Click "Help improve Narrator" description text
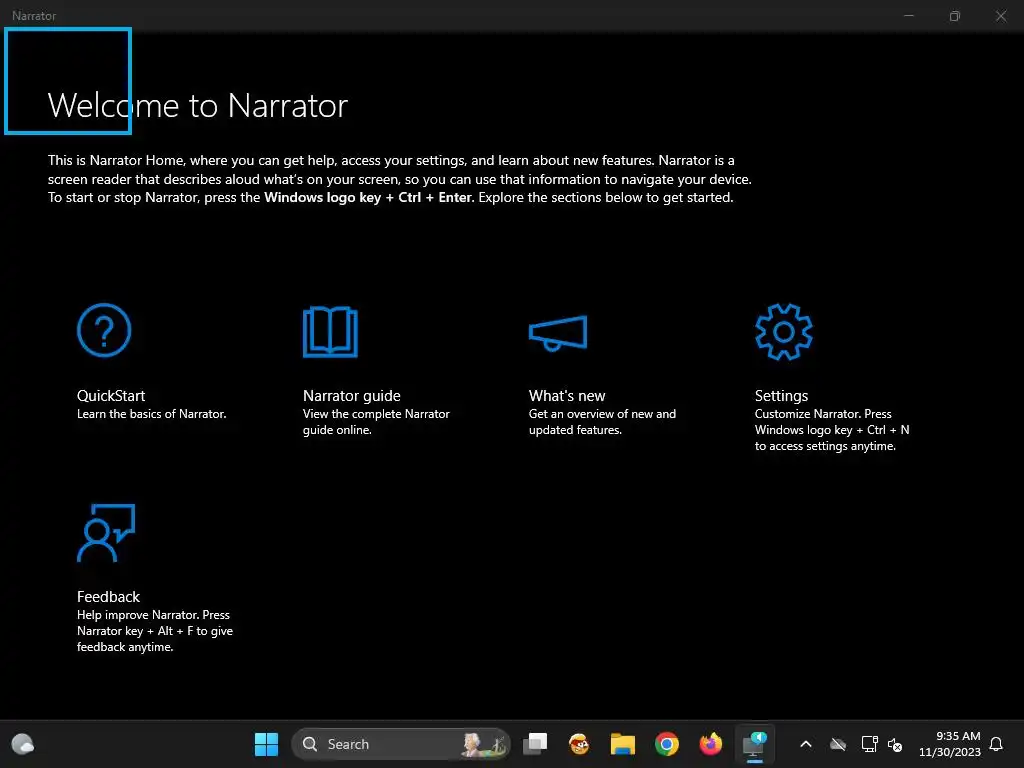 point(155,631)
